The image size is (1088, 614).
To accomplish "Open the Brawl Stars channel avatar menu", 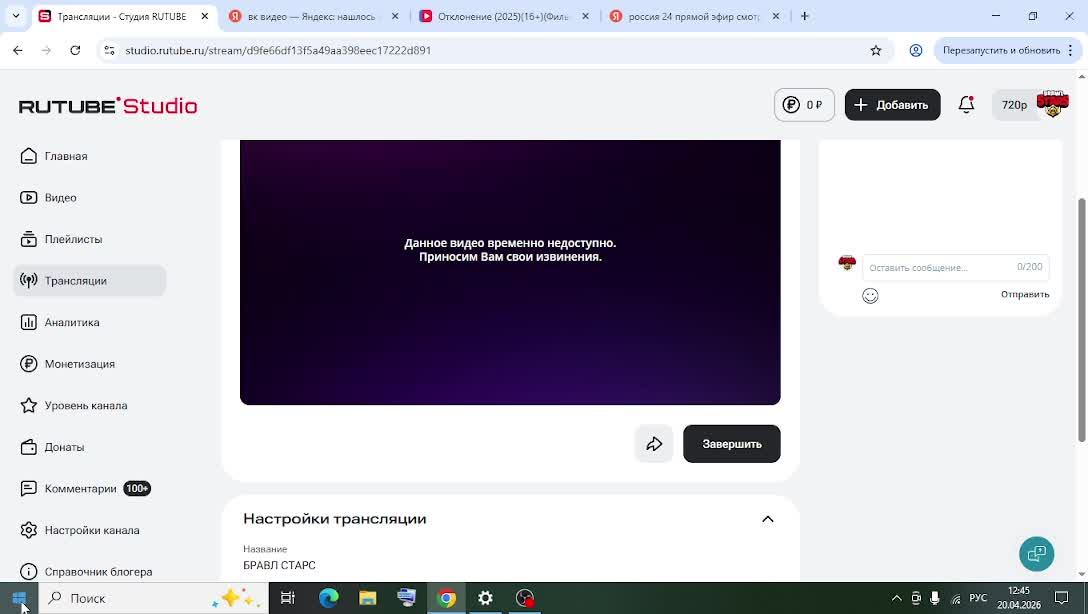I will (1053, 104).
